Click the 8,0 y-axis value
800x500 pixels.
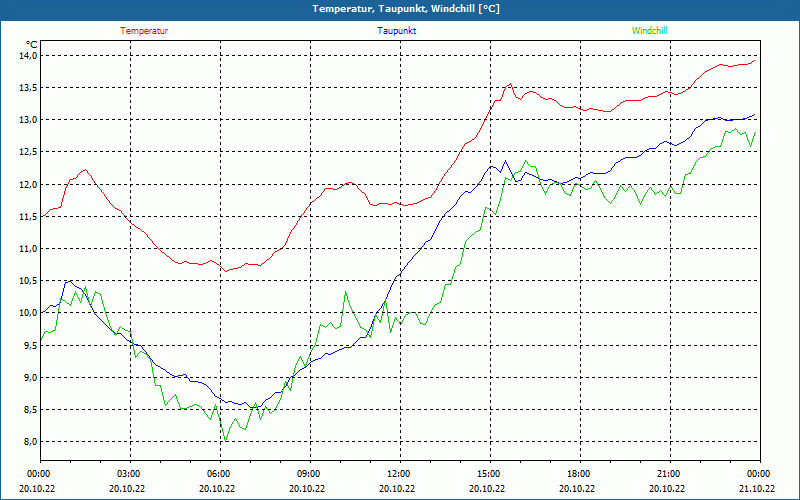click(31, 442)
